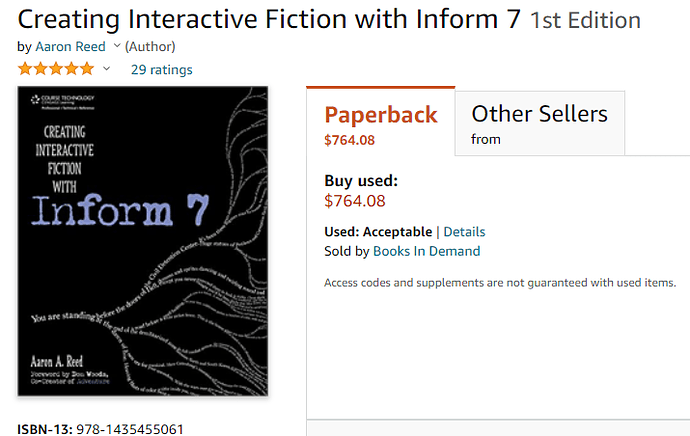The width and height of the screenshot is (690, 436).
Task: Click the Inform 7 lettering on cover
Action: point(120,210)
